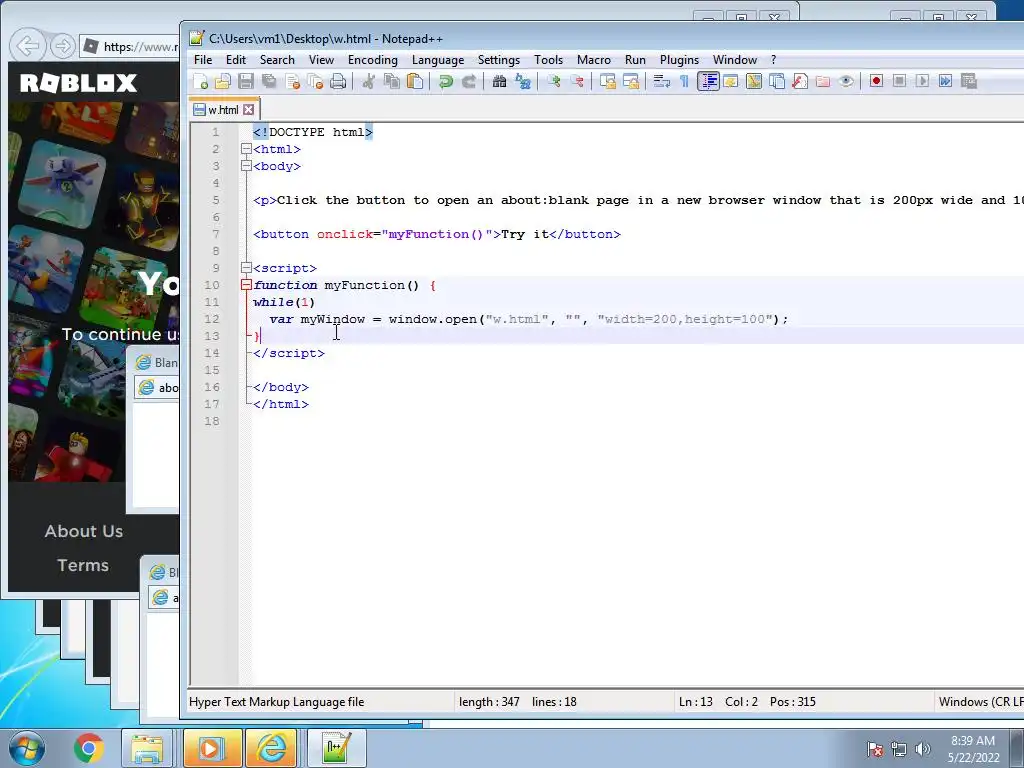The height and width of the screenshot is (768, 1024).
Task: Toggle file monitoring with eye icon
Action: click(x=846, y=82)
